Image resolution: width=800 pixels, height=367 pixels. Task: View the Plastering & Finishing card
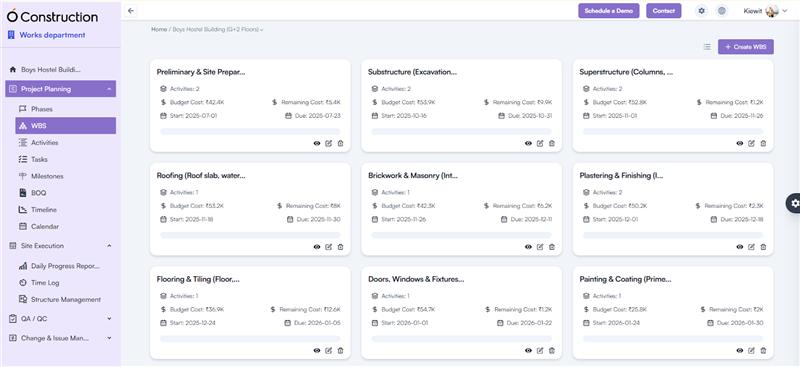tap(740, 247)
